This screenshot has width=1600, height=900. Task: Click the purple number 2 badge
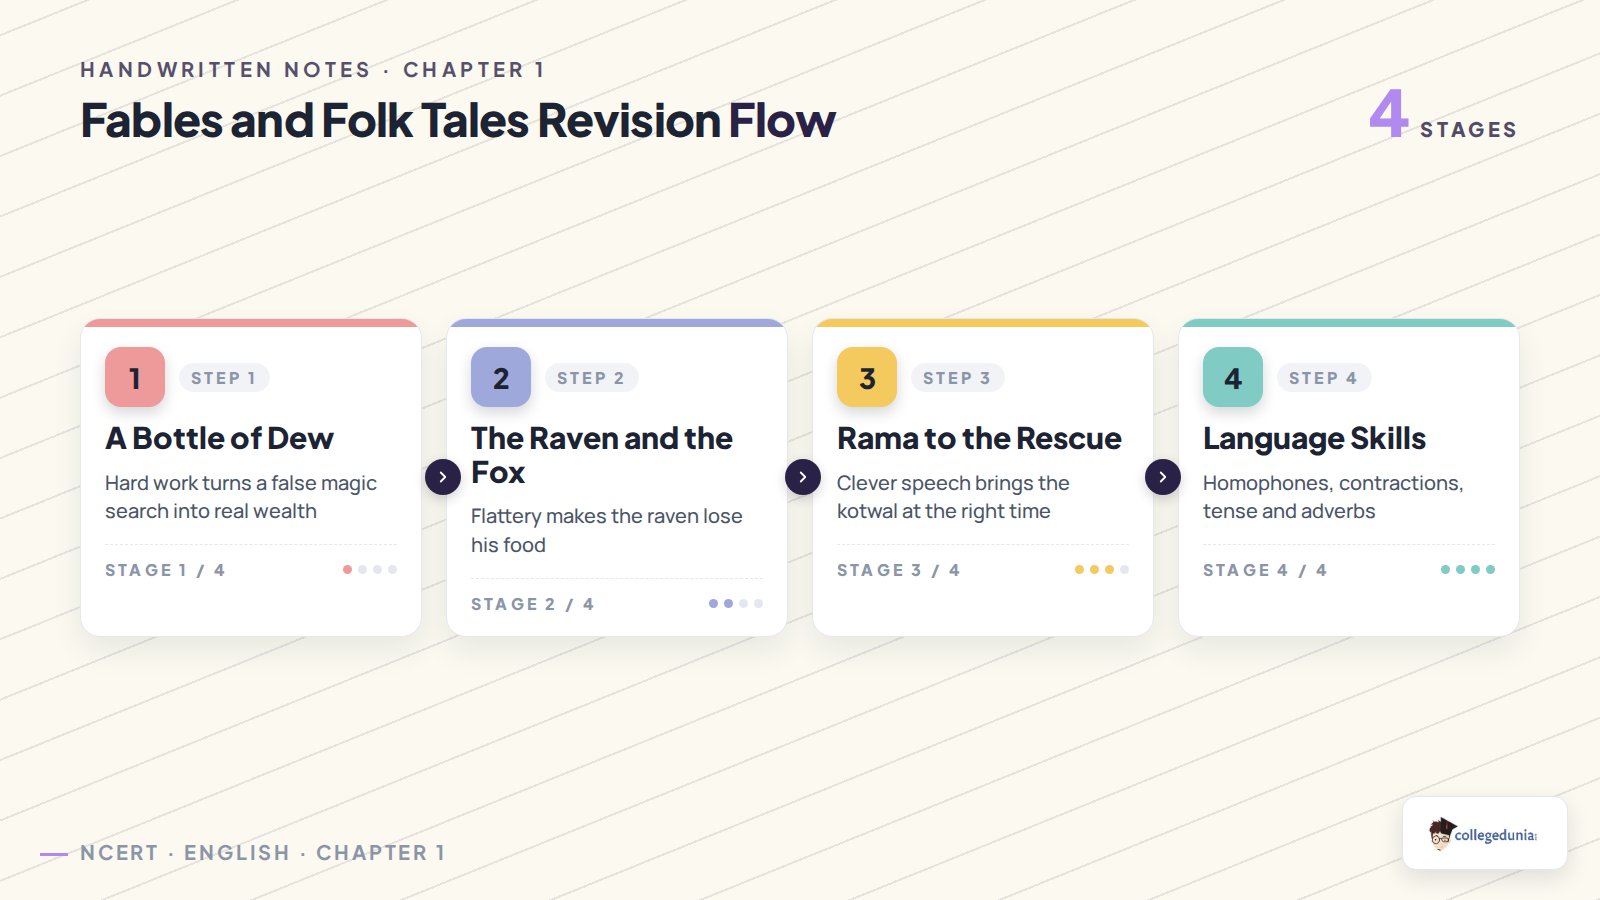[501, 377]
